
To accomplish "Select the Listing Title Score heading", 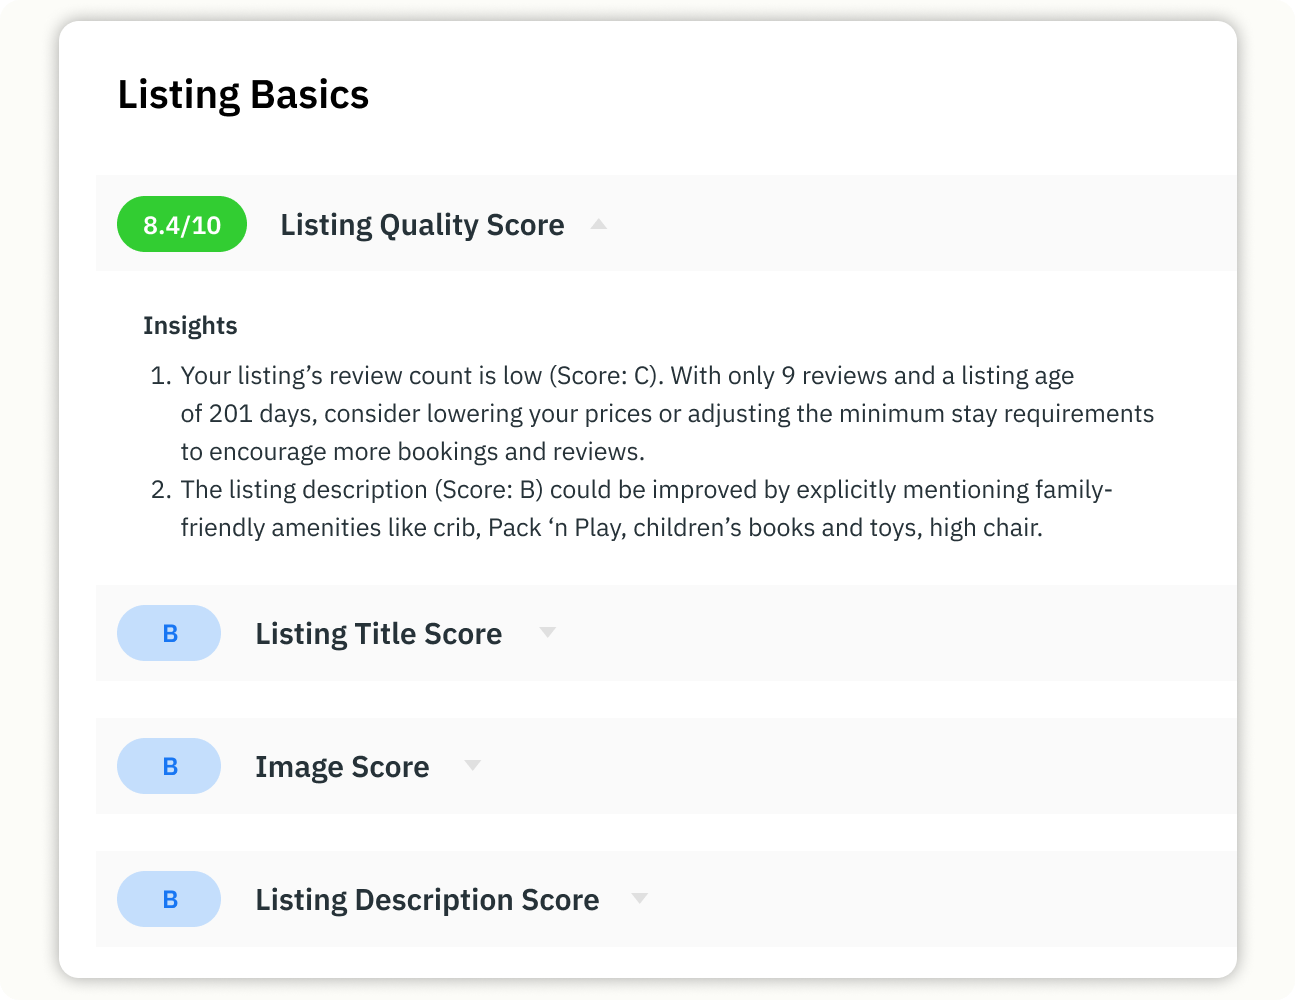I will coord(379,634).
